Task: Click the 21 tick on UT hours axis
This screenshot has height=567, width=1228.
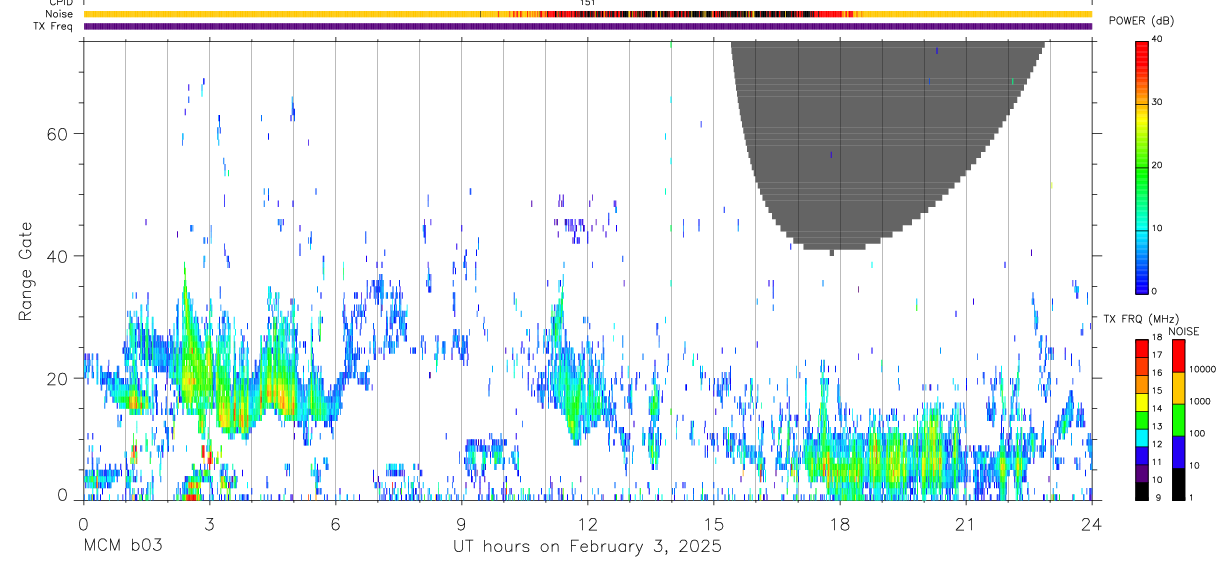Action: pos(965,523)
